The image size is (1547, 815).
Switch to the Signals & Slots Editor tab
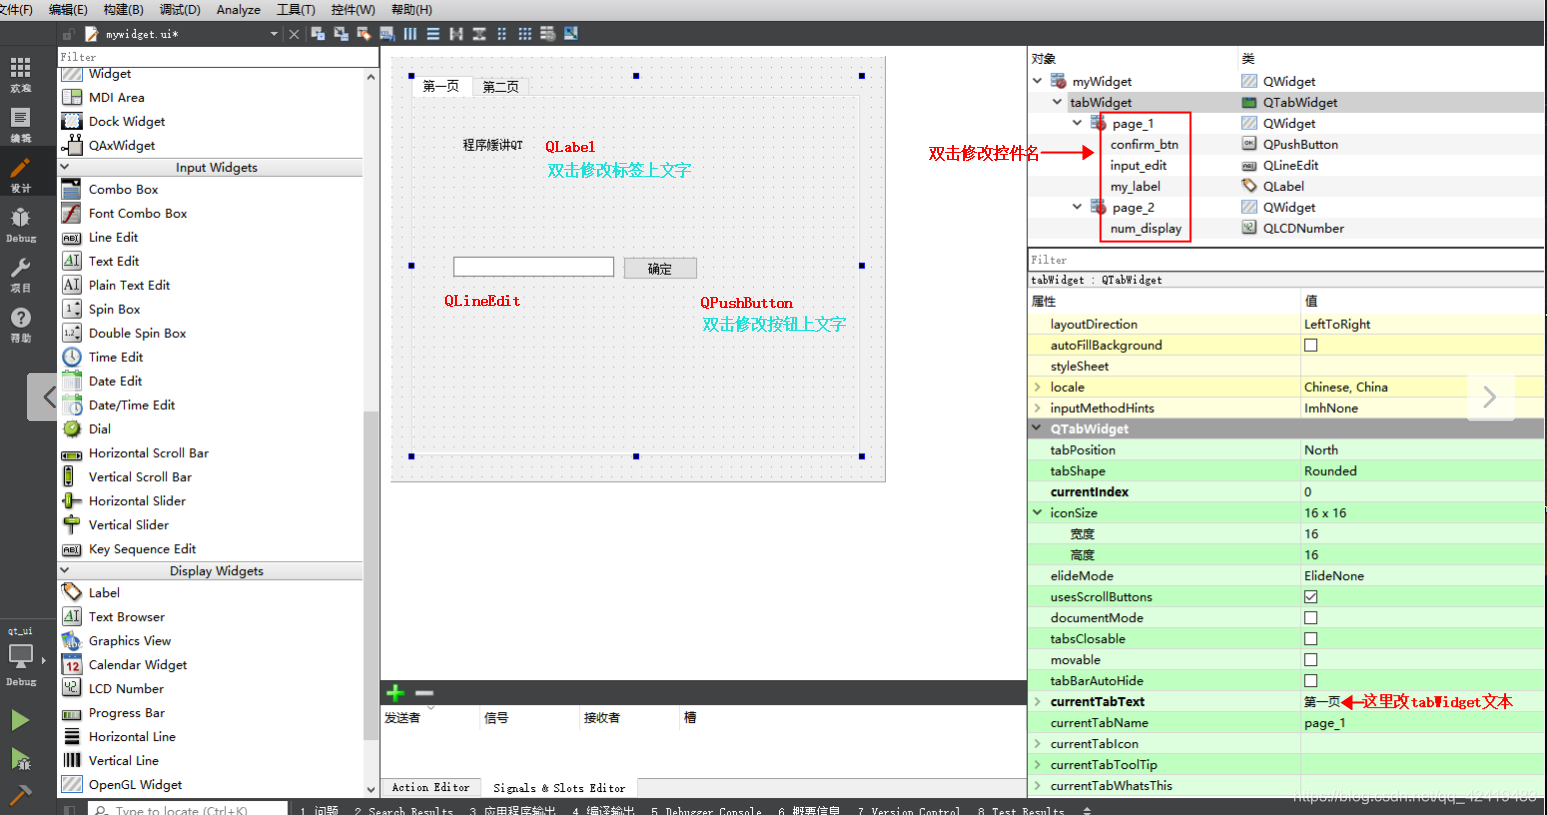tap(559, 788)
